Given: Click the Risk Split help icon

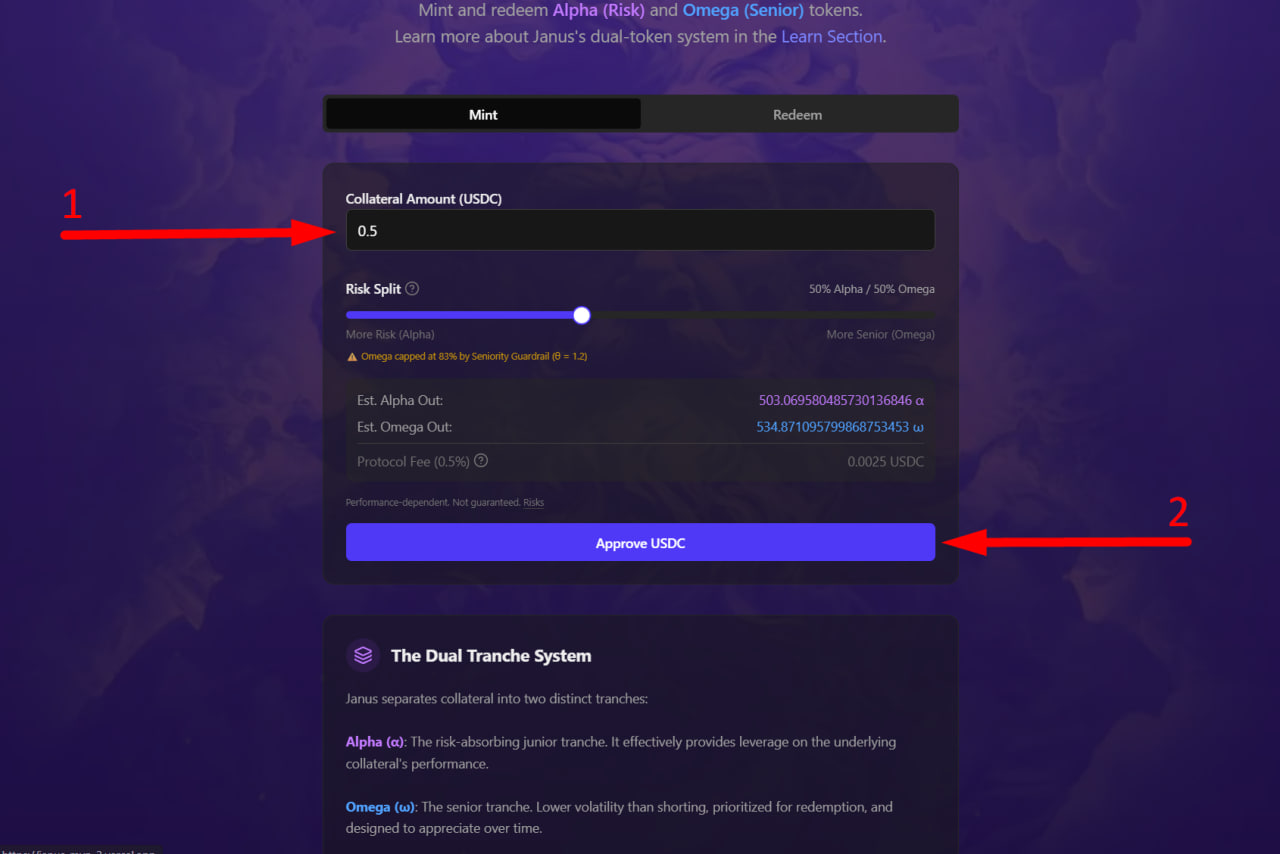Looking at the screenshot, I should coord(412,289).
